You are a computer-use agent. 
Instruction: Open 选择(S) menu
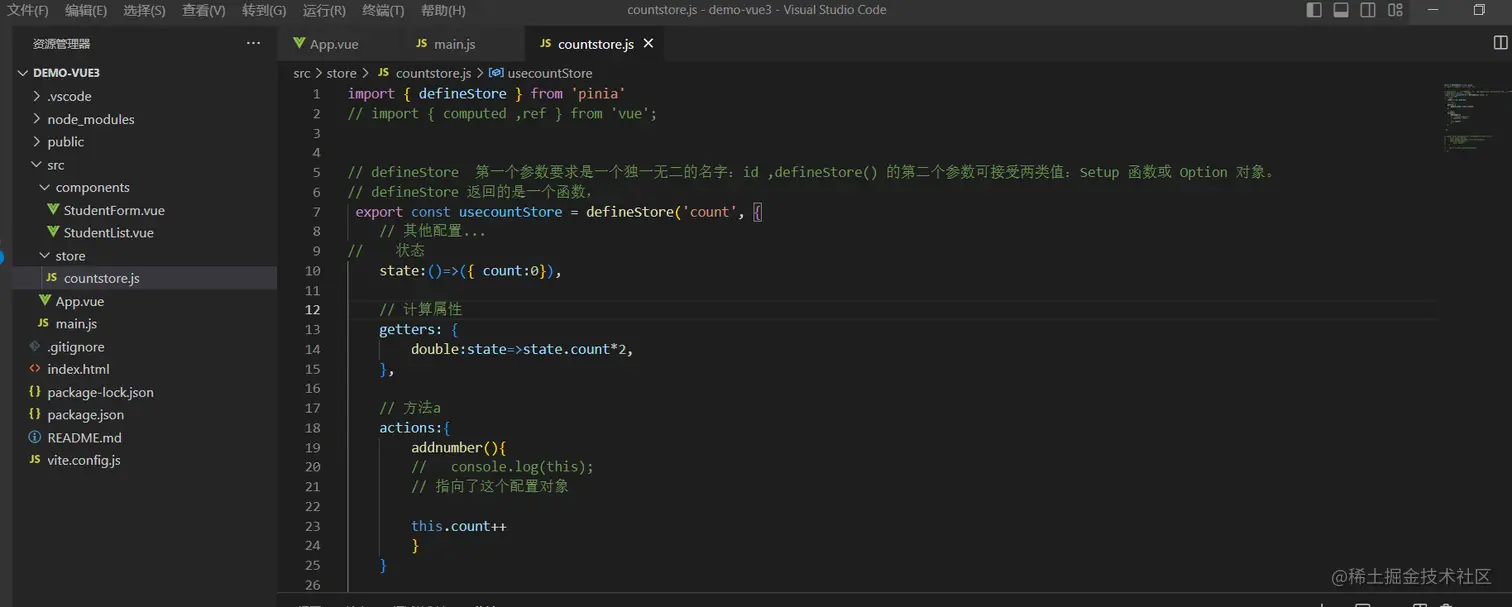pos(145,10)
